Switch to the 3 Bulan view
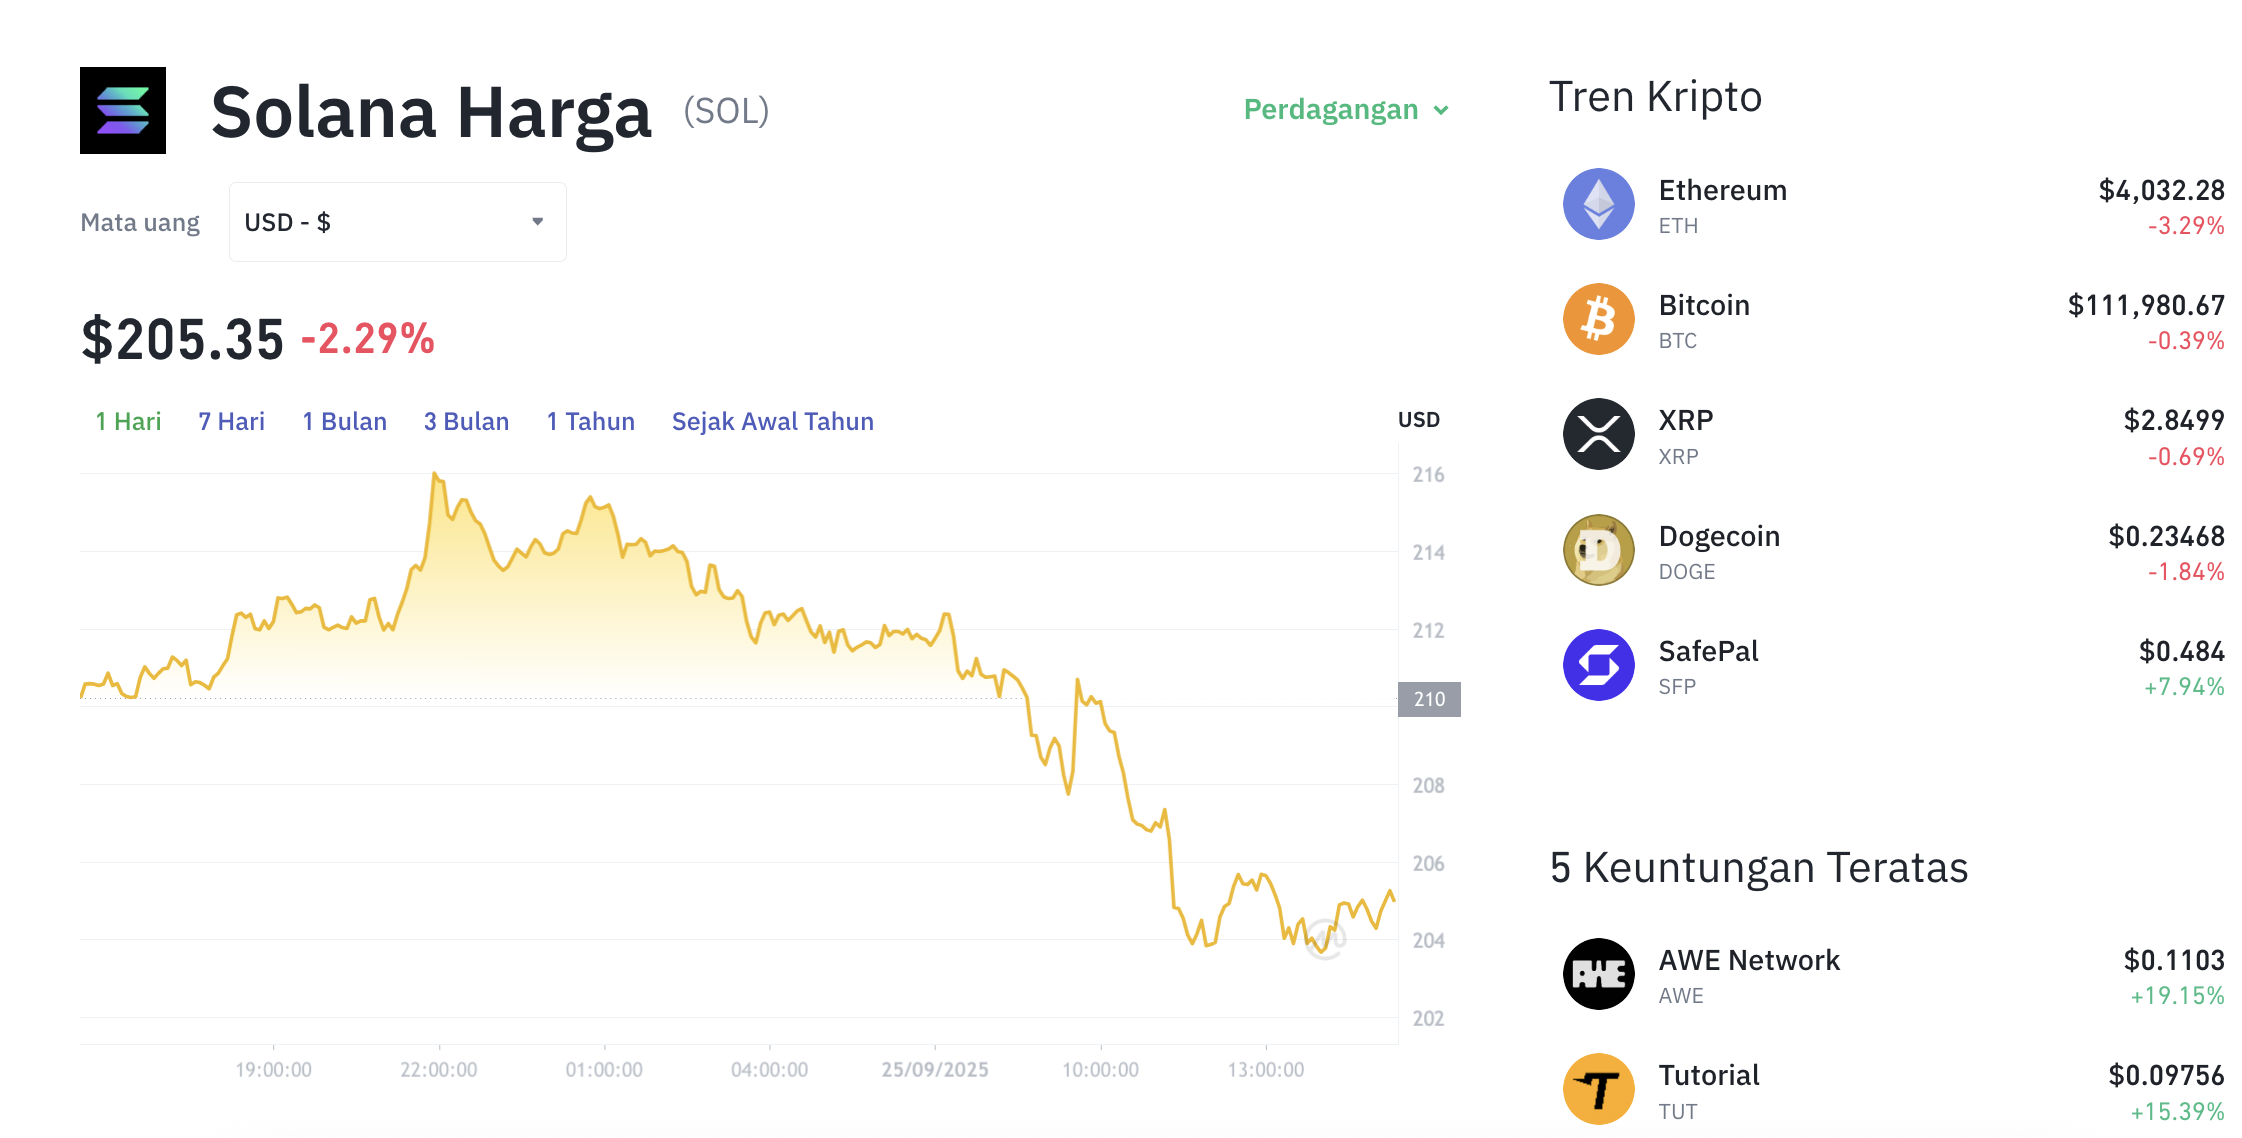Screen dimensions: 2242x1138 [x=465, y=421]
